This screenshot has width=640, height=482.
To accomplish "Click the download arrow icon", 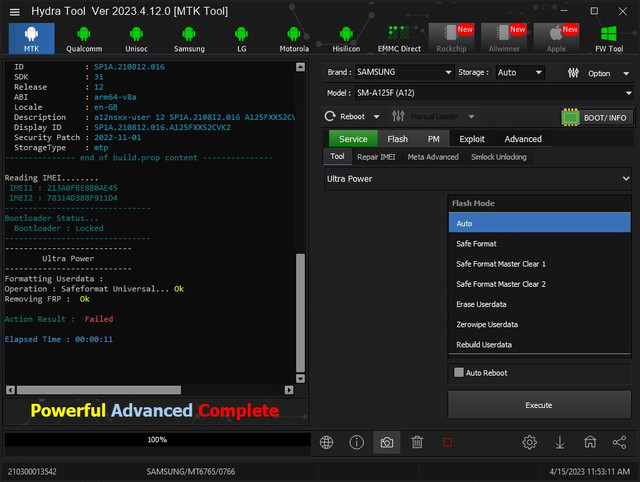I will (560, 442).
